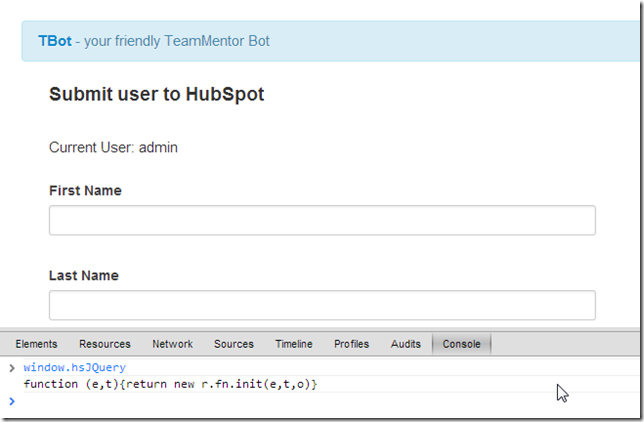Focus the Last Name input field
The width and height of the screenshot is (644, 422).
point(322,305)
